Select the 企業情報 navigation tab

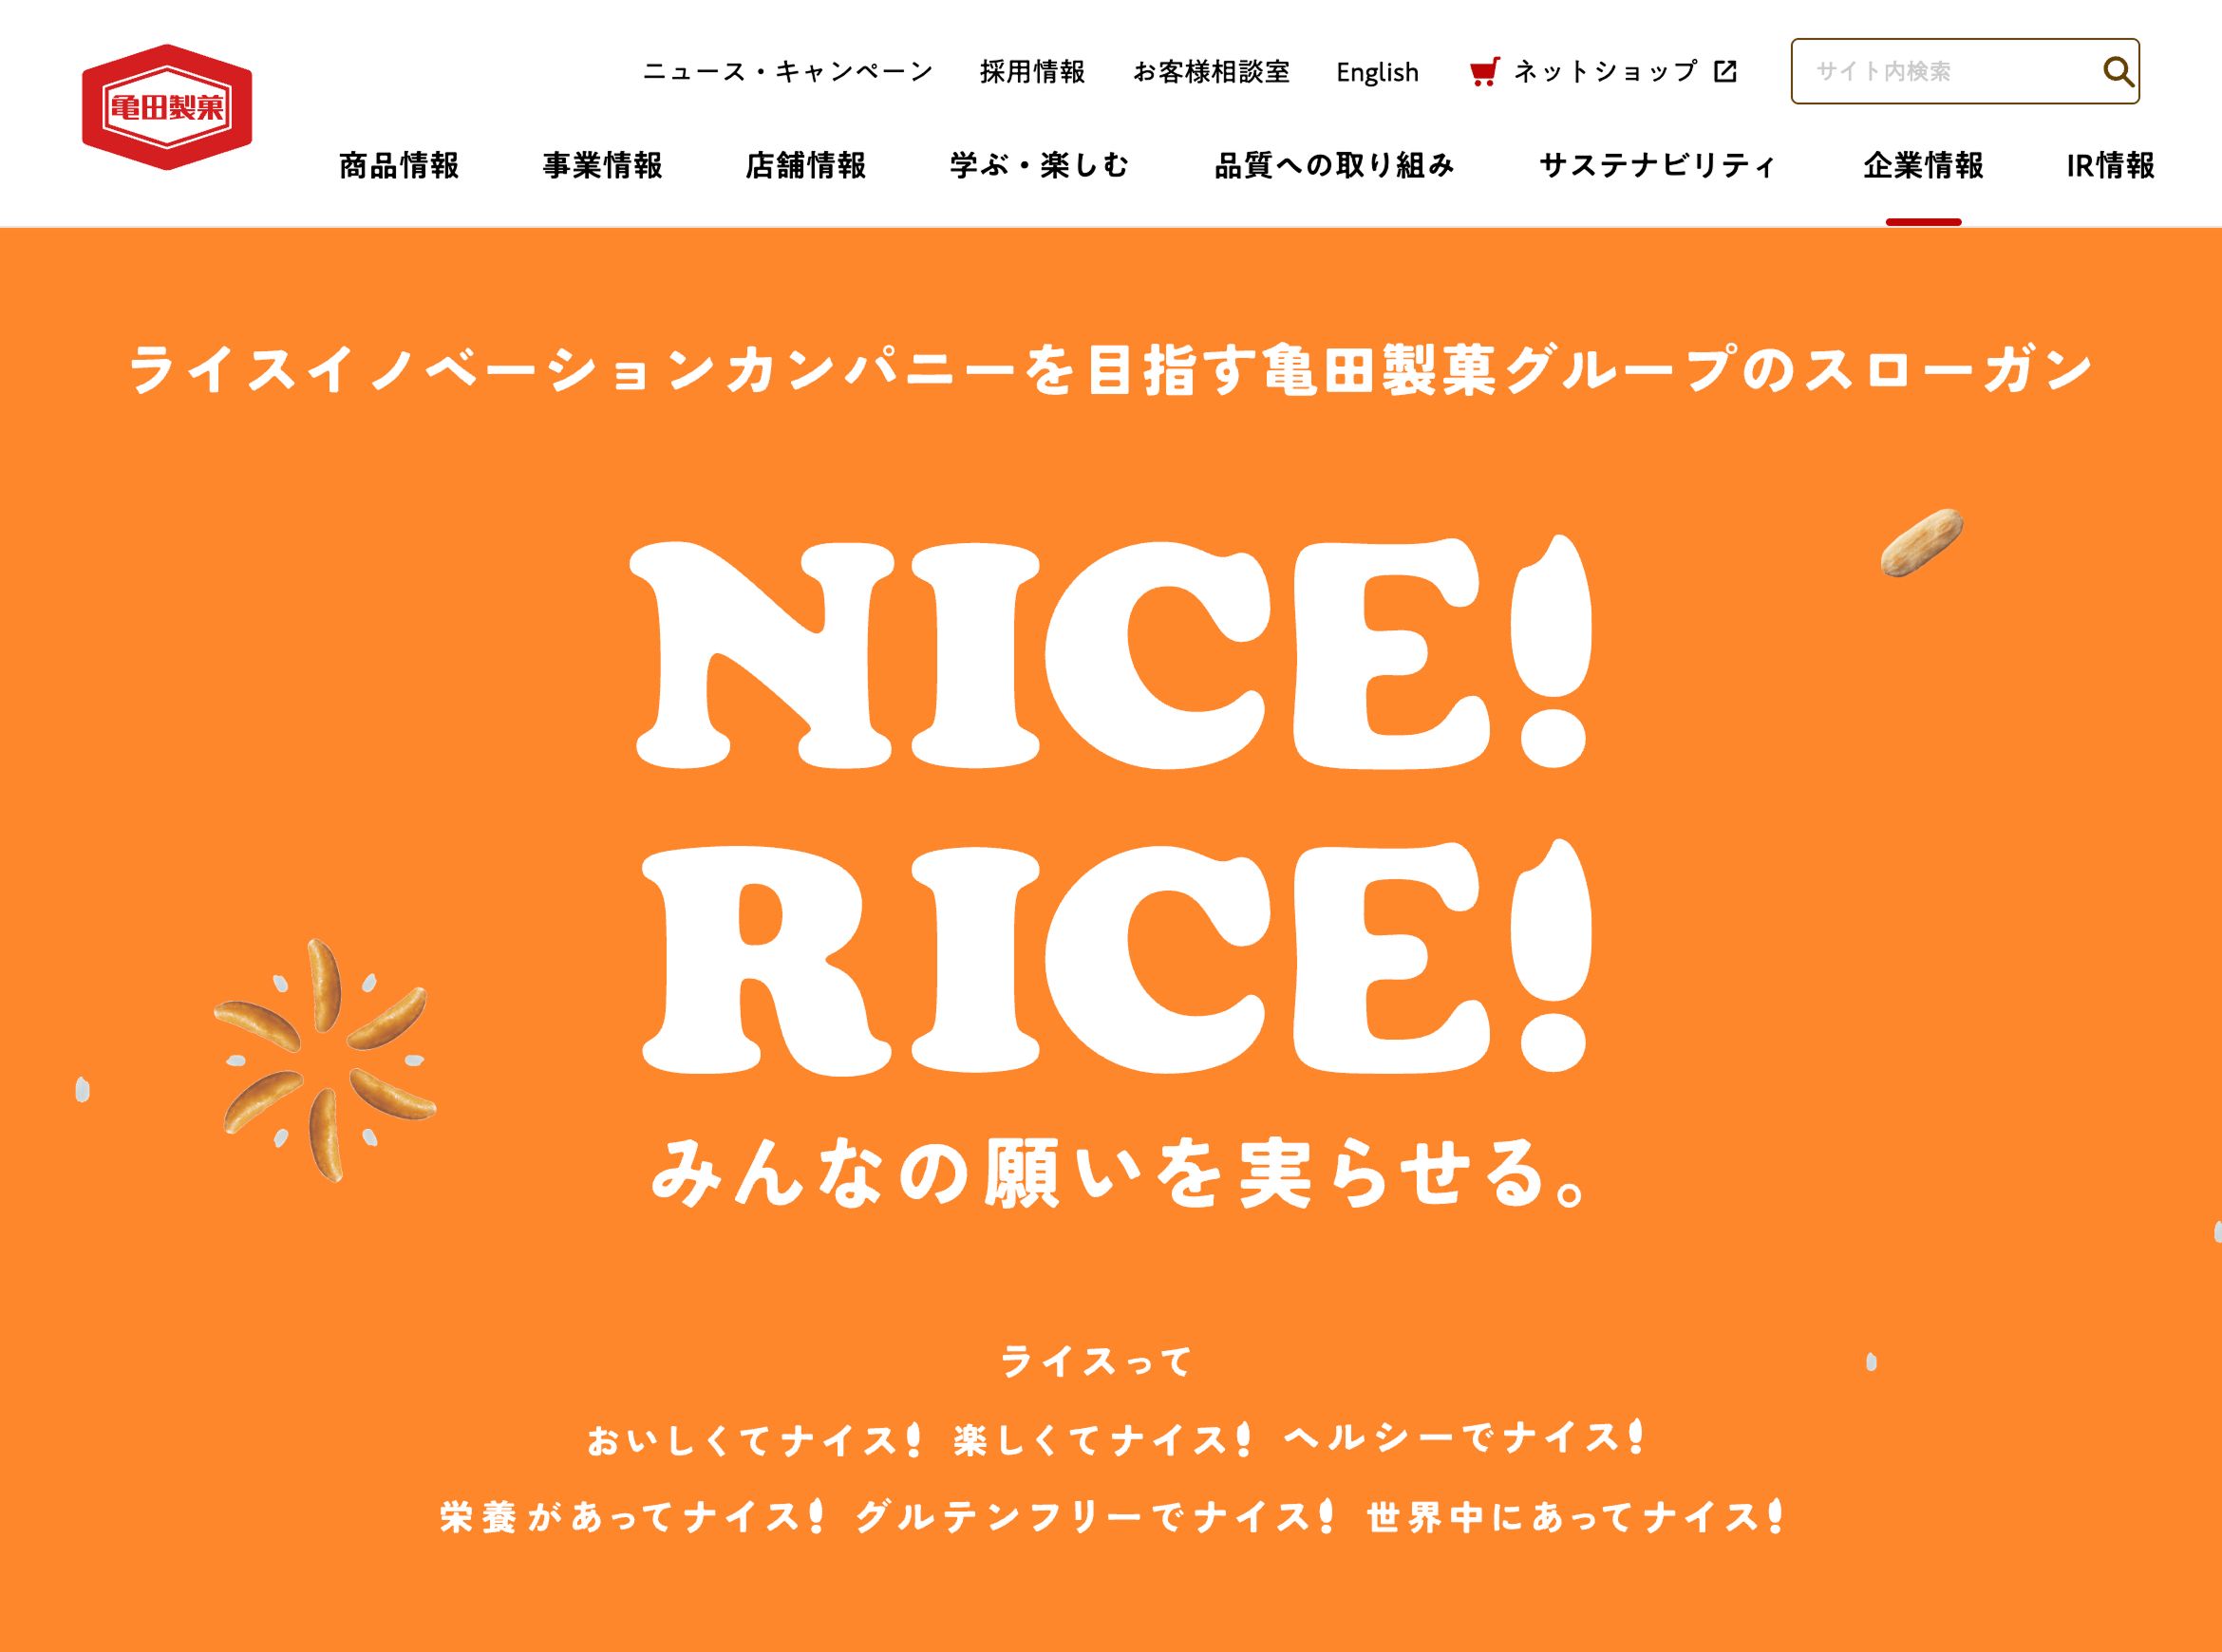(1923, 165)
